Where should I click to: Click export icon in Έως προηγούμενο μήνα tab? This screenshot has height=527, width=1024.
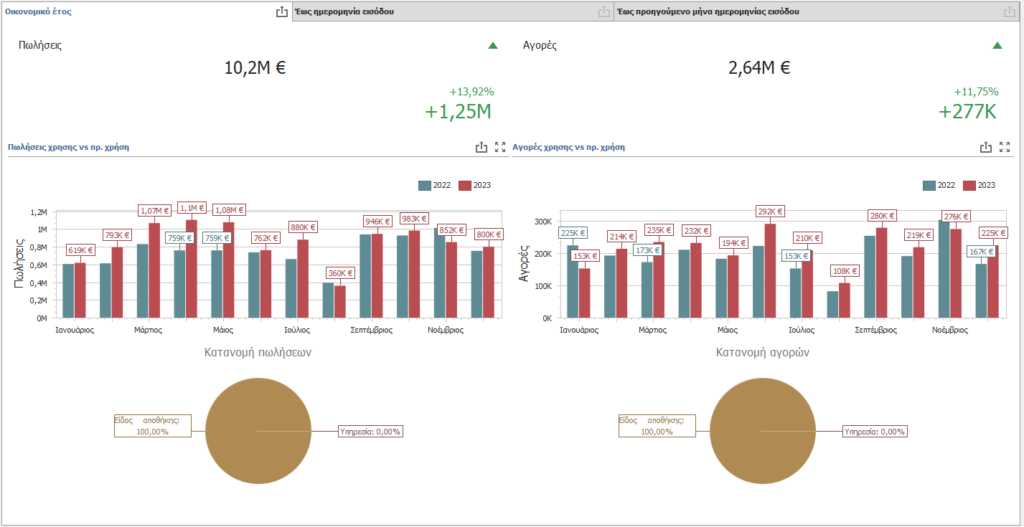click(1009, 12)
